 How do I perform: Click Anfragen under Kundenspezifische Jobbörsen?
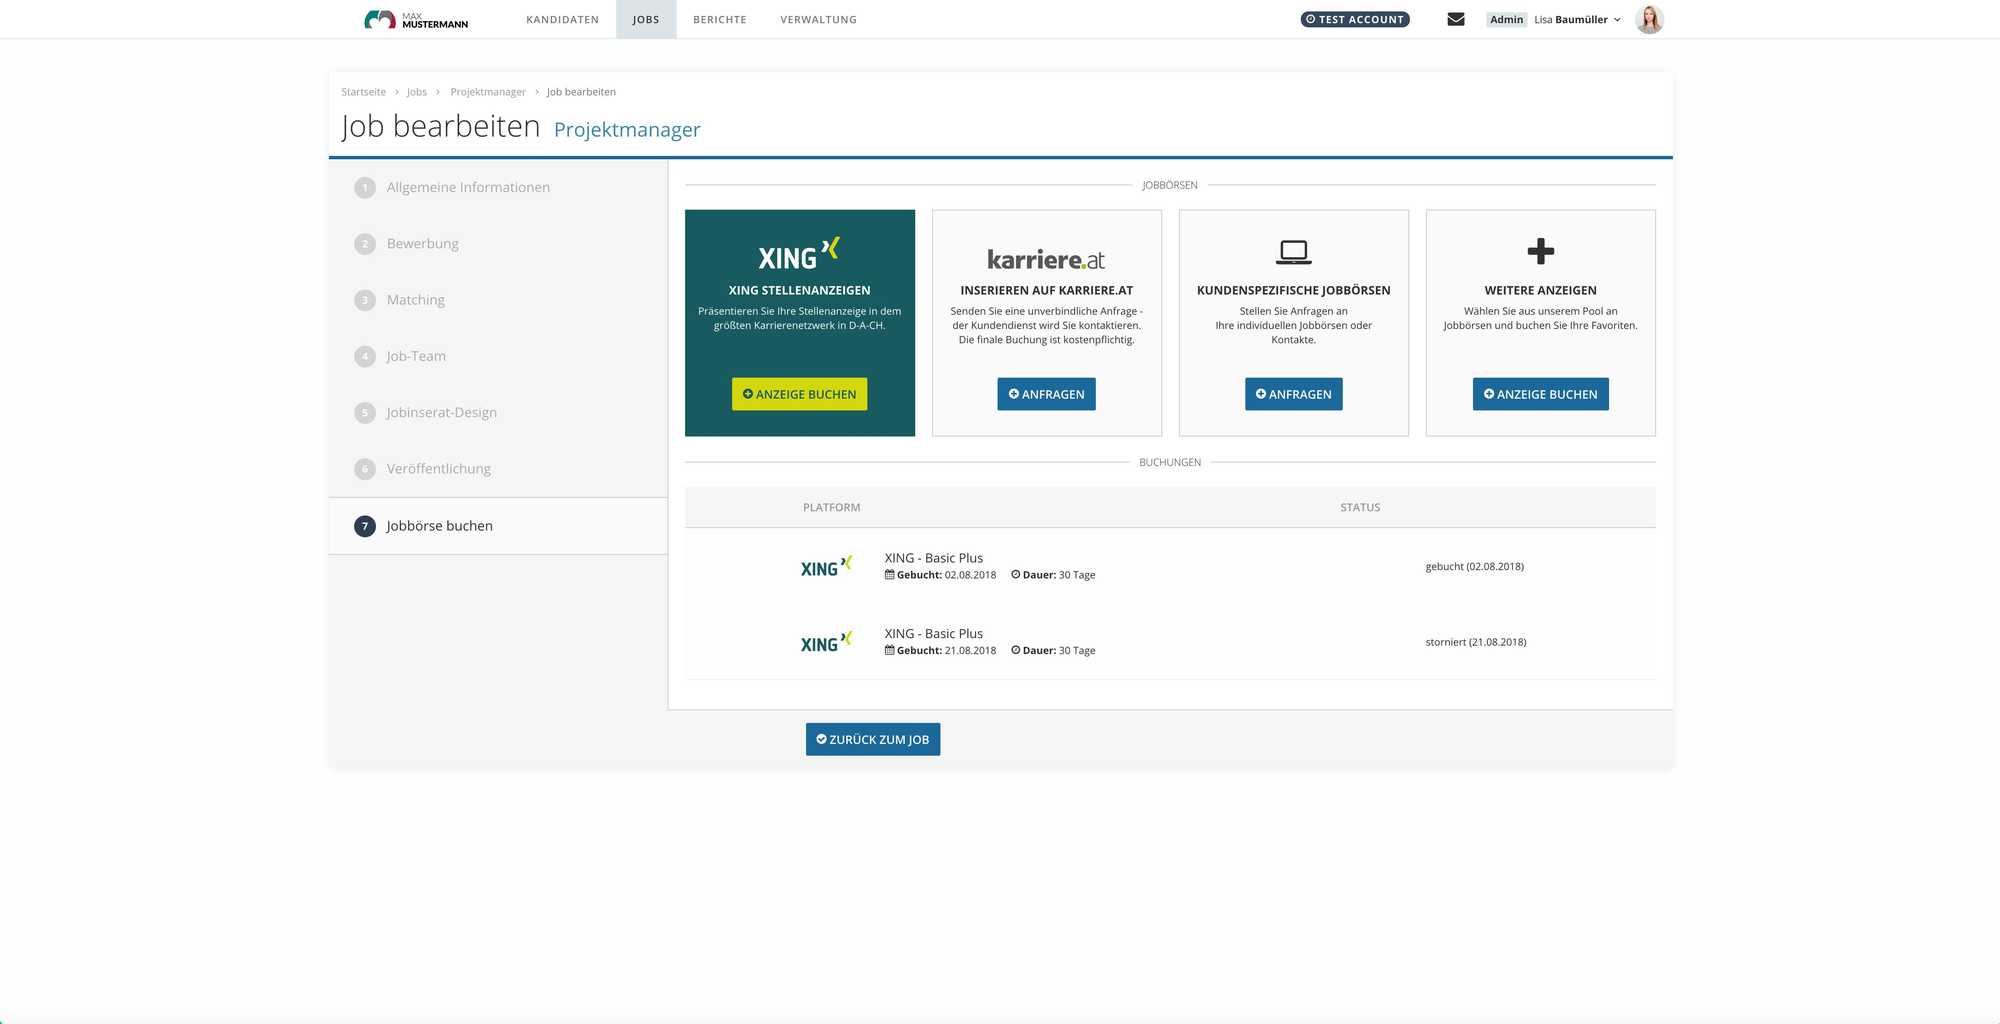(1293, 394)
